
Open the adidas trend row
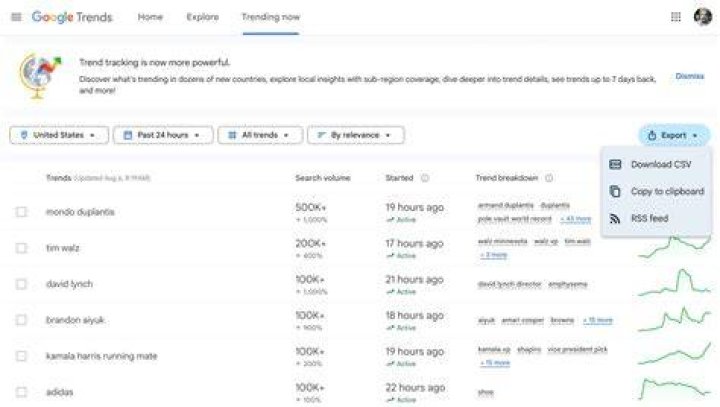pyautogui.click(x=60, y=392)
